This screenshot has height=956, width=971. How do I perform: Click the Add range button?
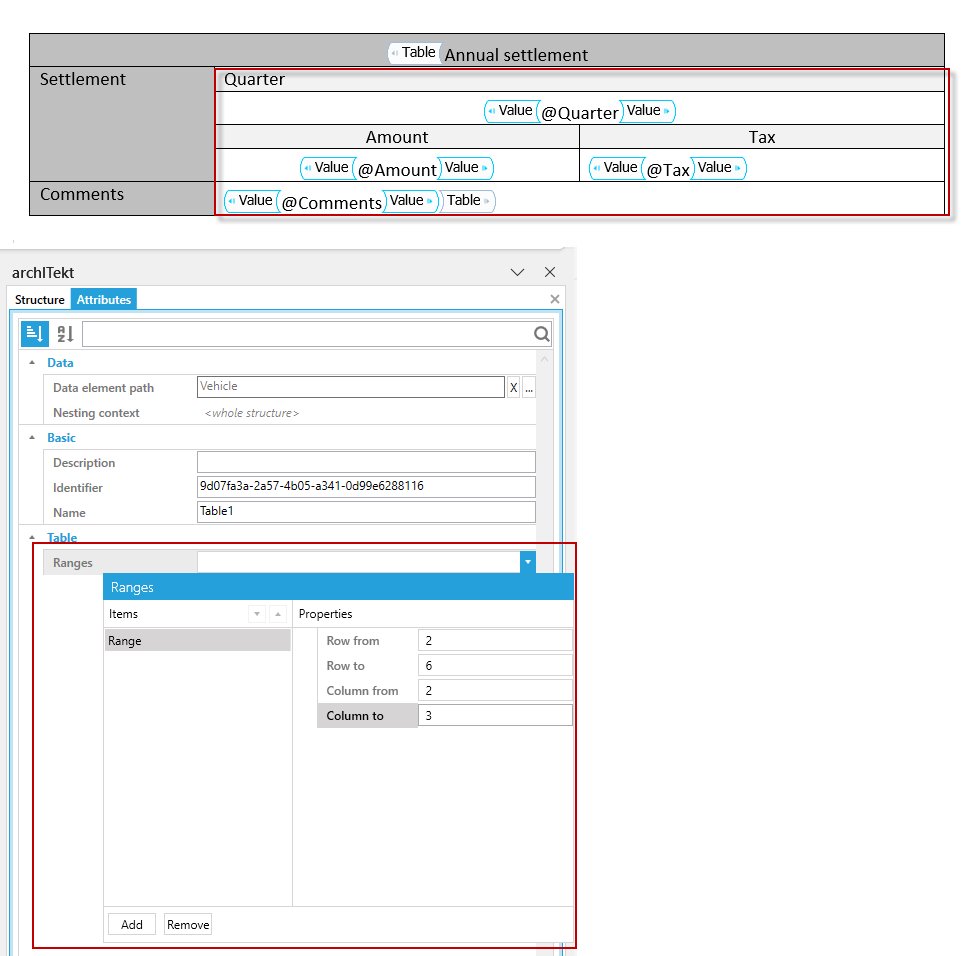click(132, 924)
